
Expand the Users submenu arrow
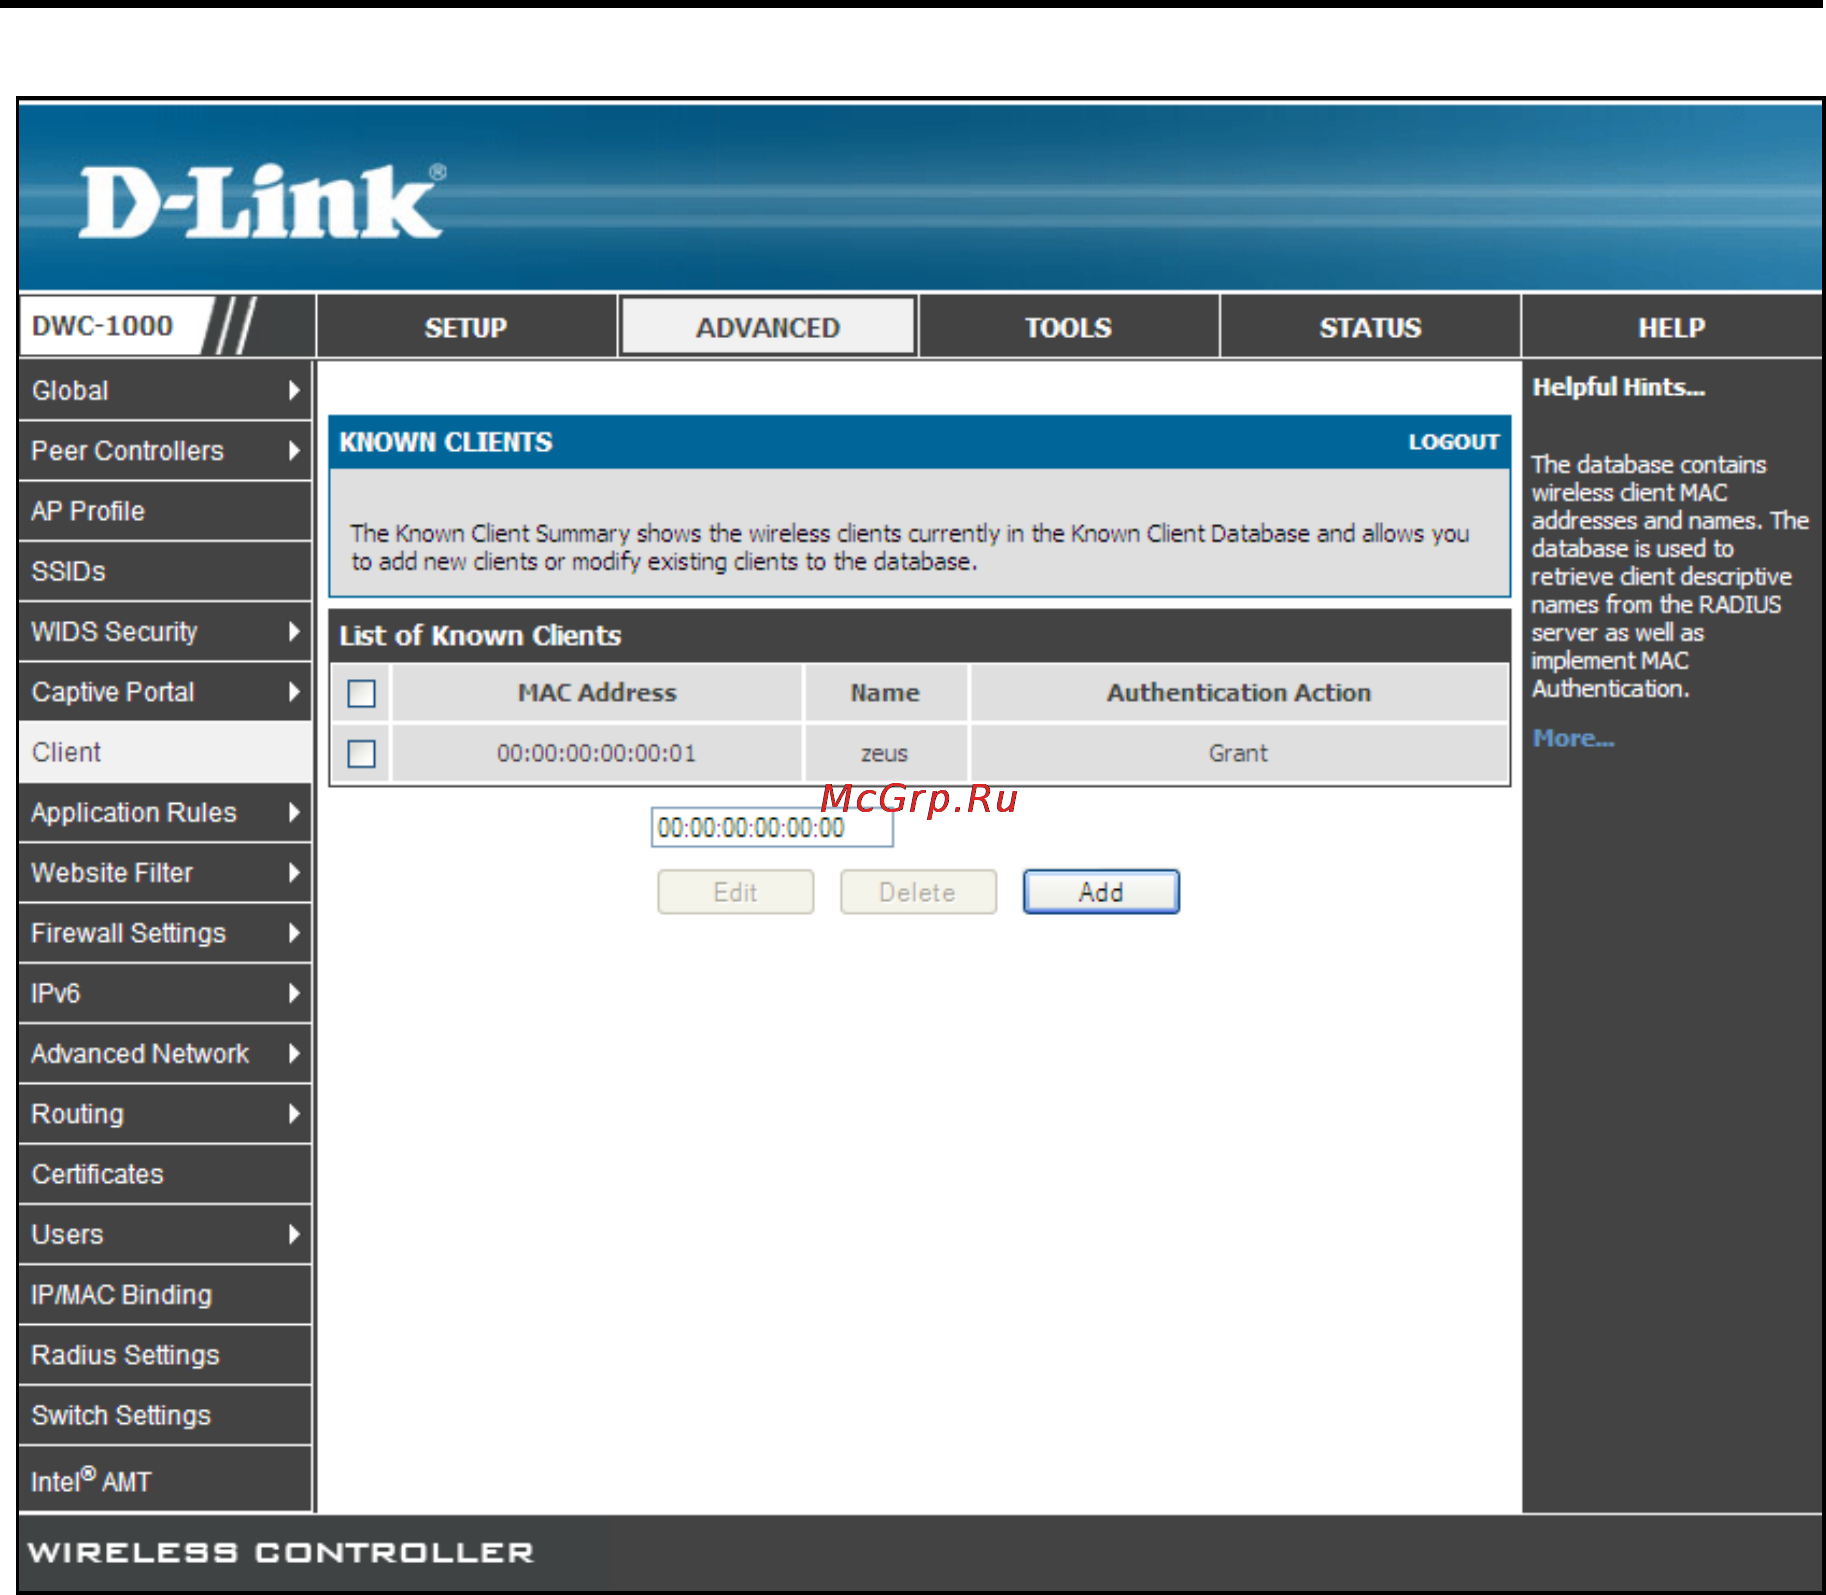point(294,1234)
